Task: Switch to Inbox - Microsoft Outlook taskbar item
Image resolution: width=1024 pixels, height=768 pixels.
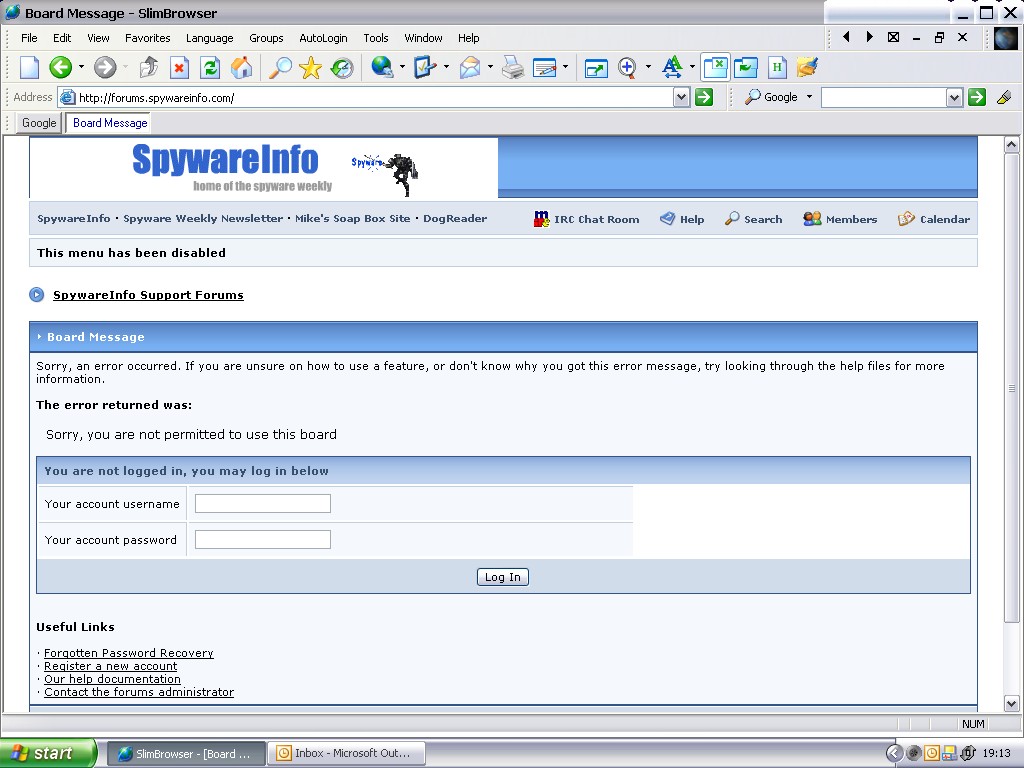Action: click(x=347, y=753)
